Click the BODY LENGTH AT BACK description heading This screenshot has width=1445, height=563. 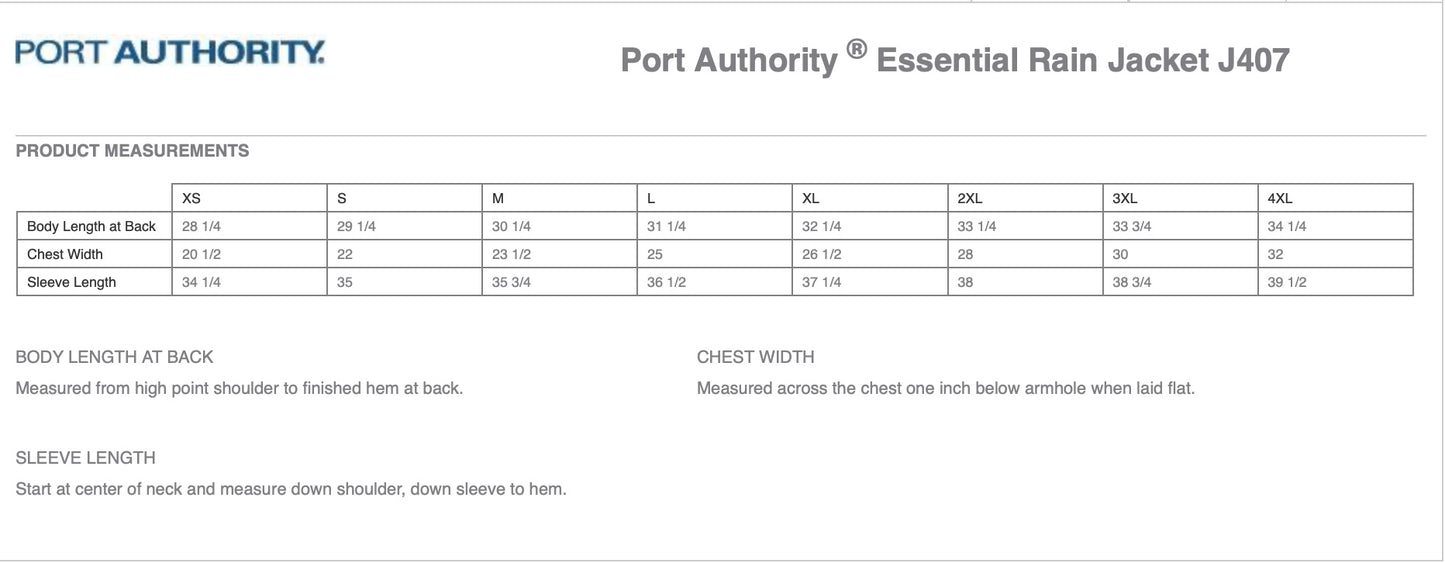pos(114,357)
